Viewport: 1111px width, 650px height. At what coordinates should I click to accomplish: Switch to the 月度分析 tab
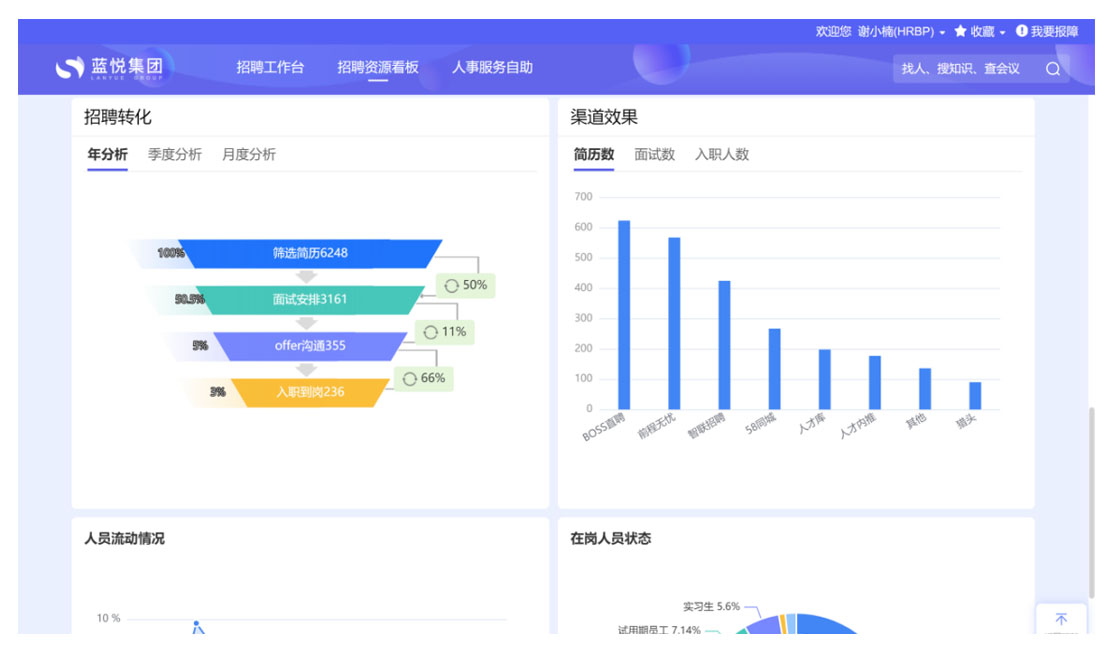[249, 154]
